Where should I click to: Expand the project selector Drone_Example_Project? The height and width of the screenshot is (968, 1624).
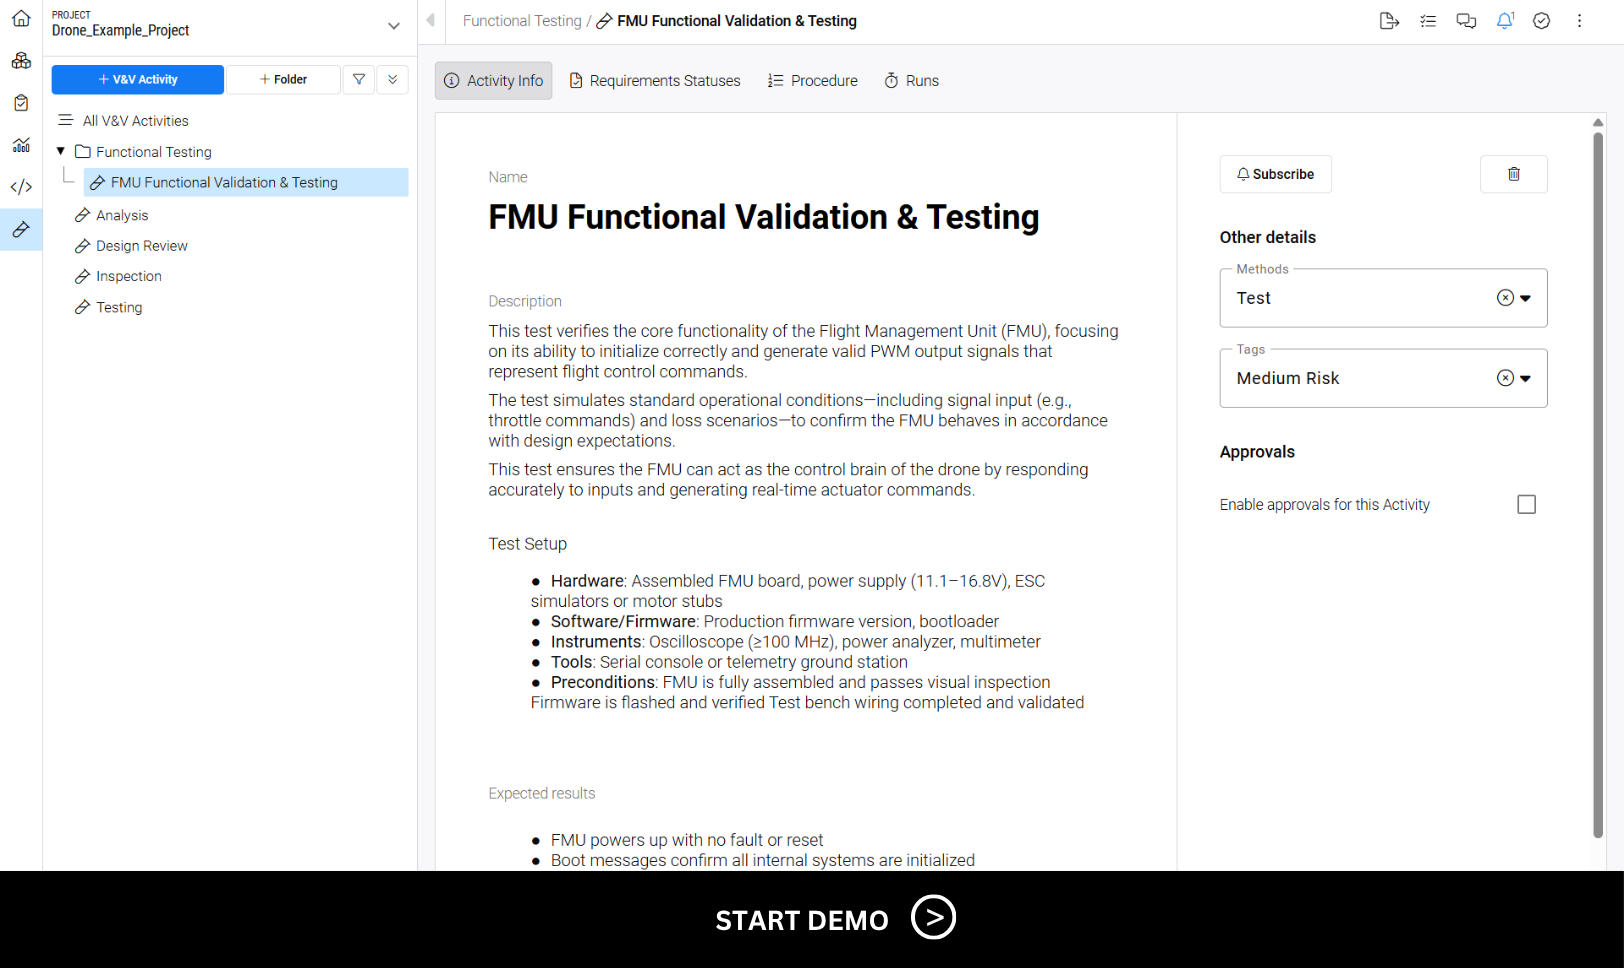point(393,26)
